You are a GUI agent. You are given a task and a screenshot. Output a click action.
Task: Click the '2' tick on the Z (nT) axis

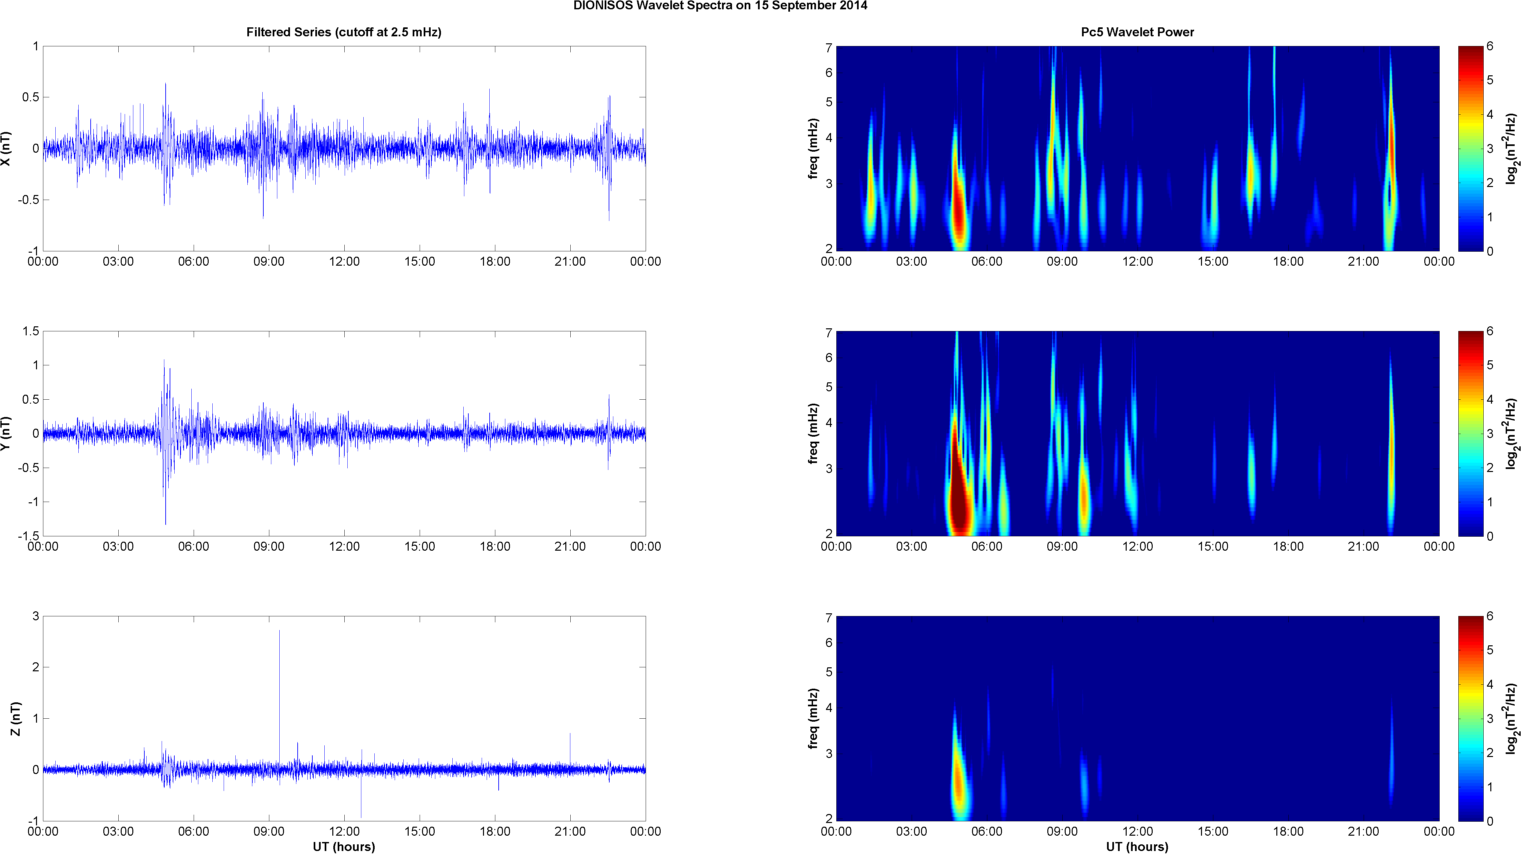coord(36,667)
